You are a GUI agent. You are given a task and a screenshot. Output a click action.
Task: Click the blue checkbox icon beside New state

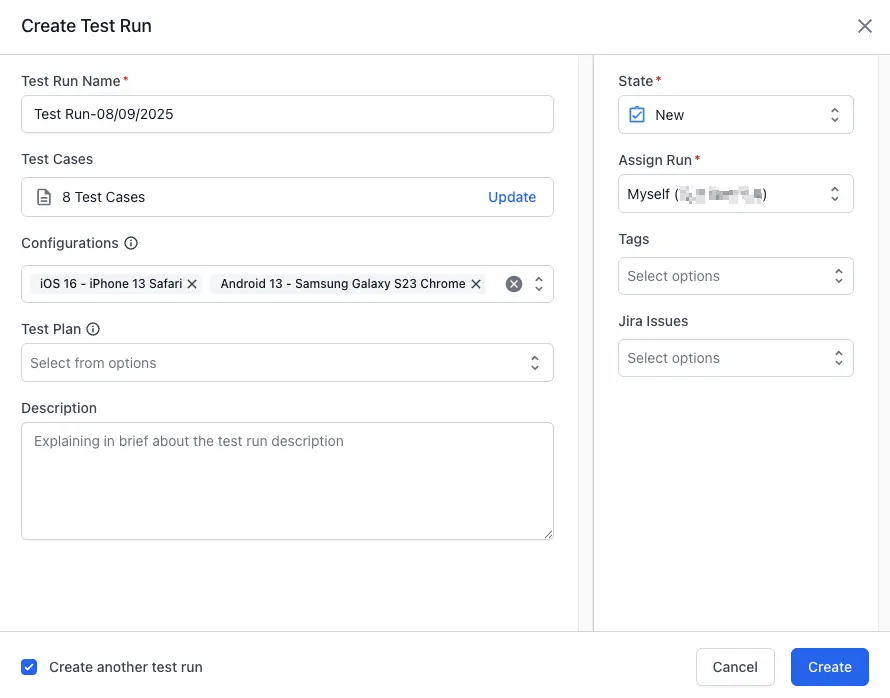pyautogui.click(x=637, y=115)
